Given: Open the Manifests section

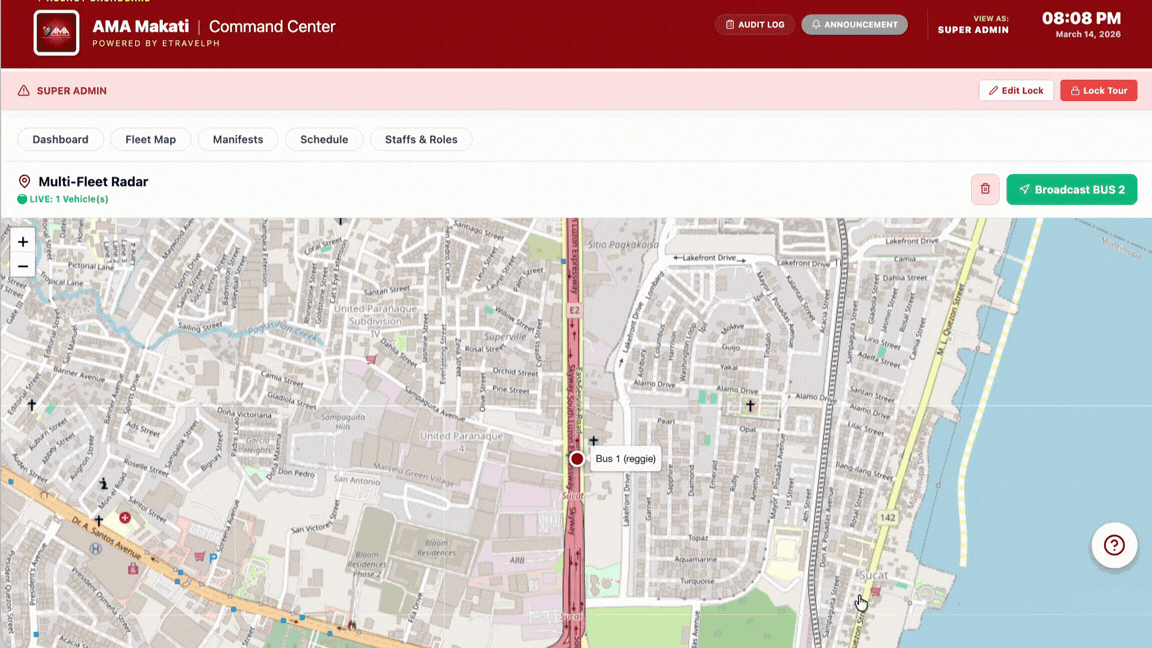Looking at the screenshot, I should point(238,139).
